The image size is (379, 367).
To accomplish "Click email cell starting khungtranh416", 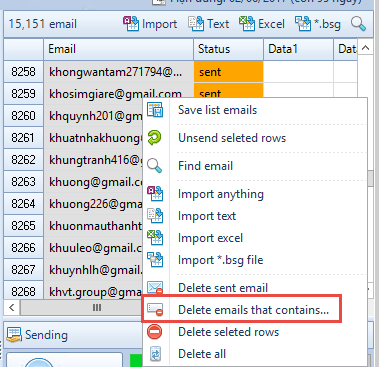I will 93,160.
